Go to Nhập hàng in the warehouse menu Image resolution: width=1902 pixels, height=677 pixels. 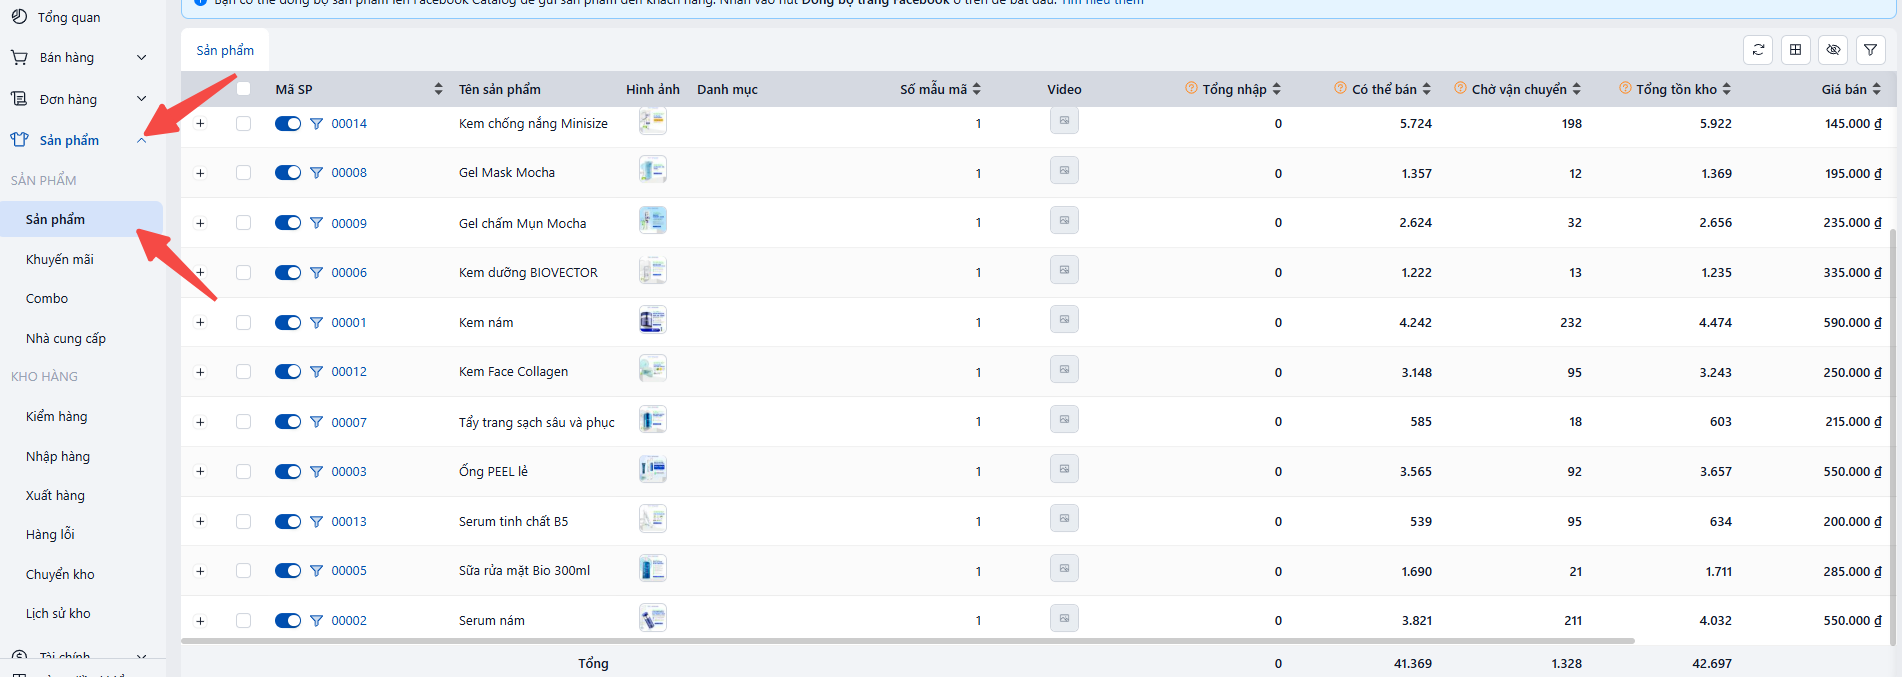[x=58, y=457]
